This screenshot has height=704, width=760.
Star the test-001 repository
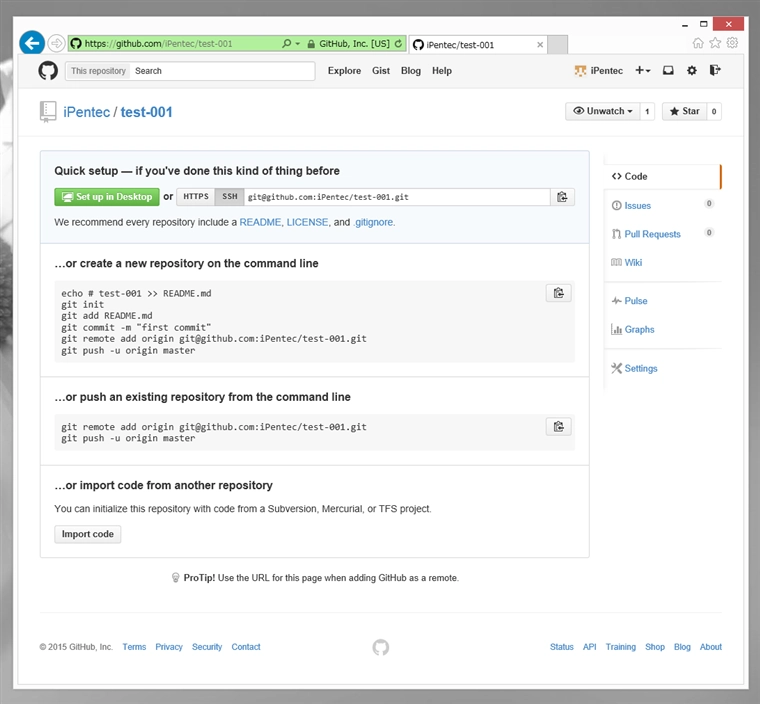[x=685, y=111]
